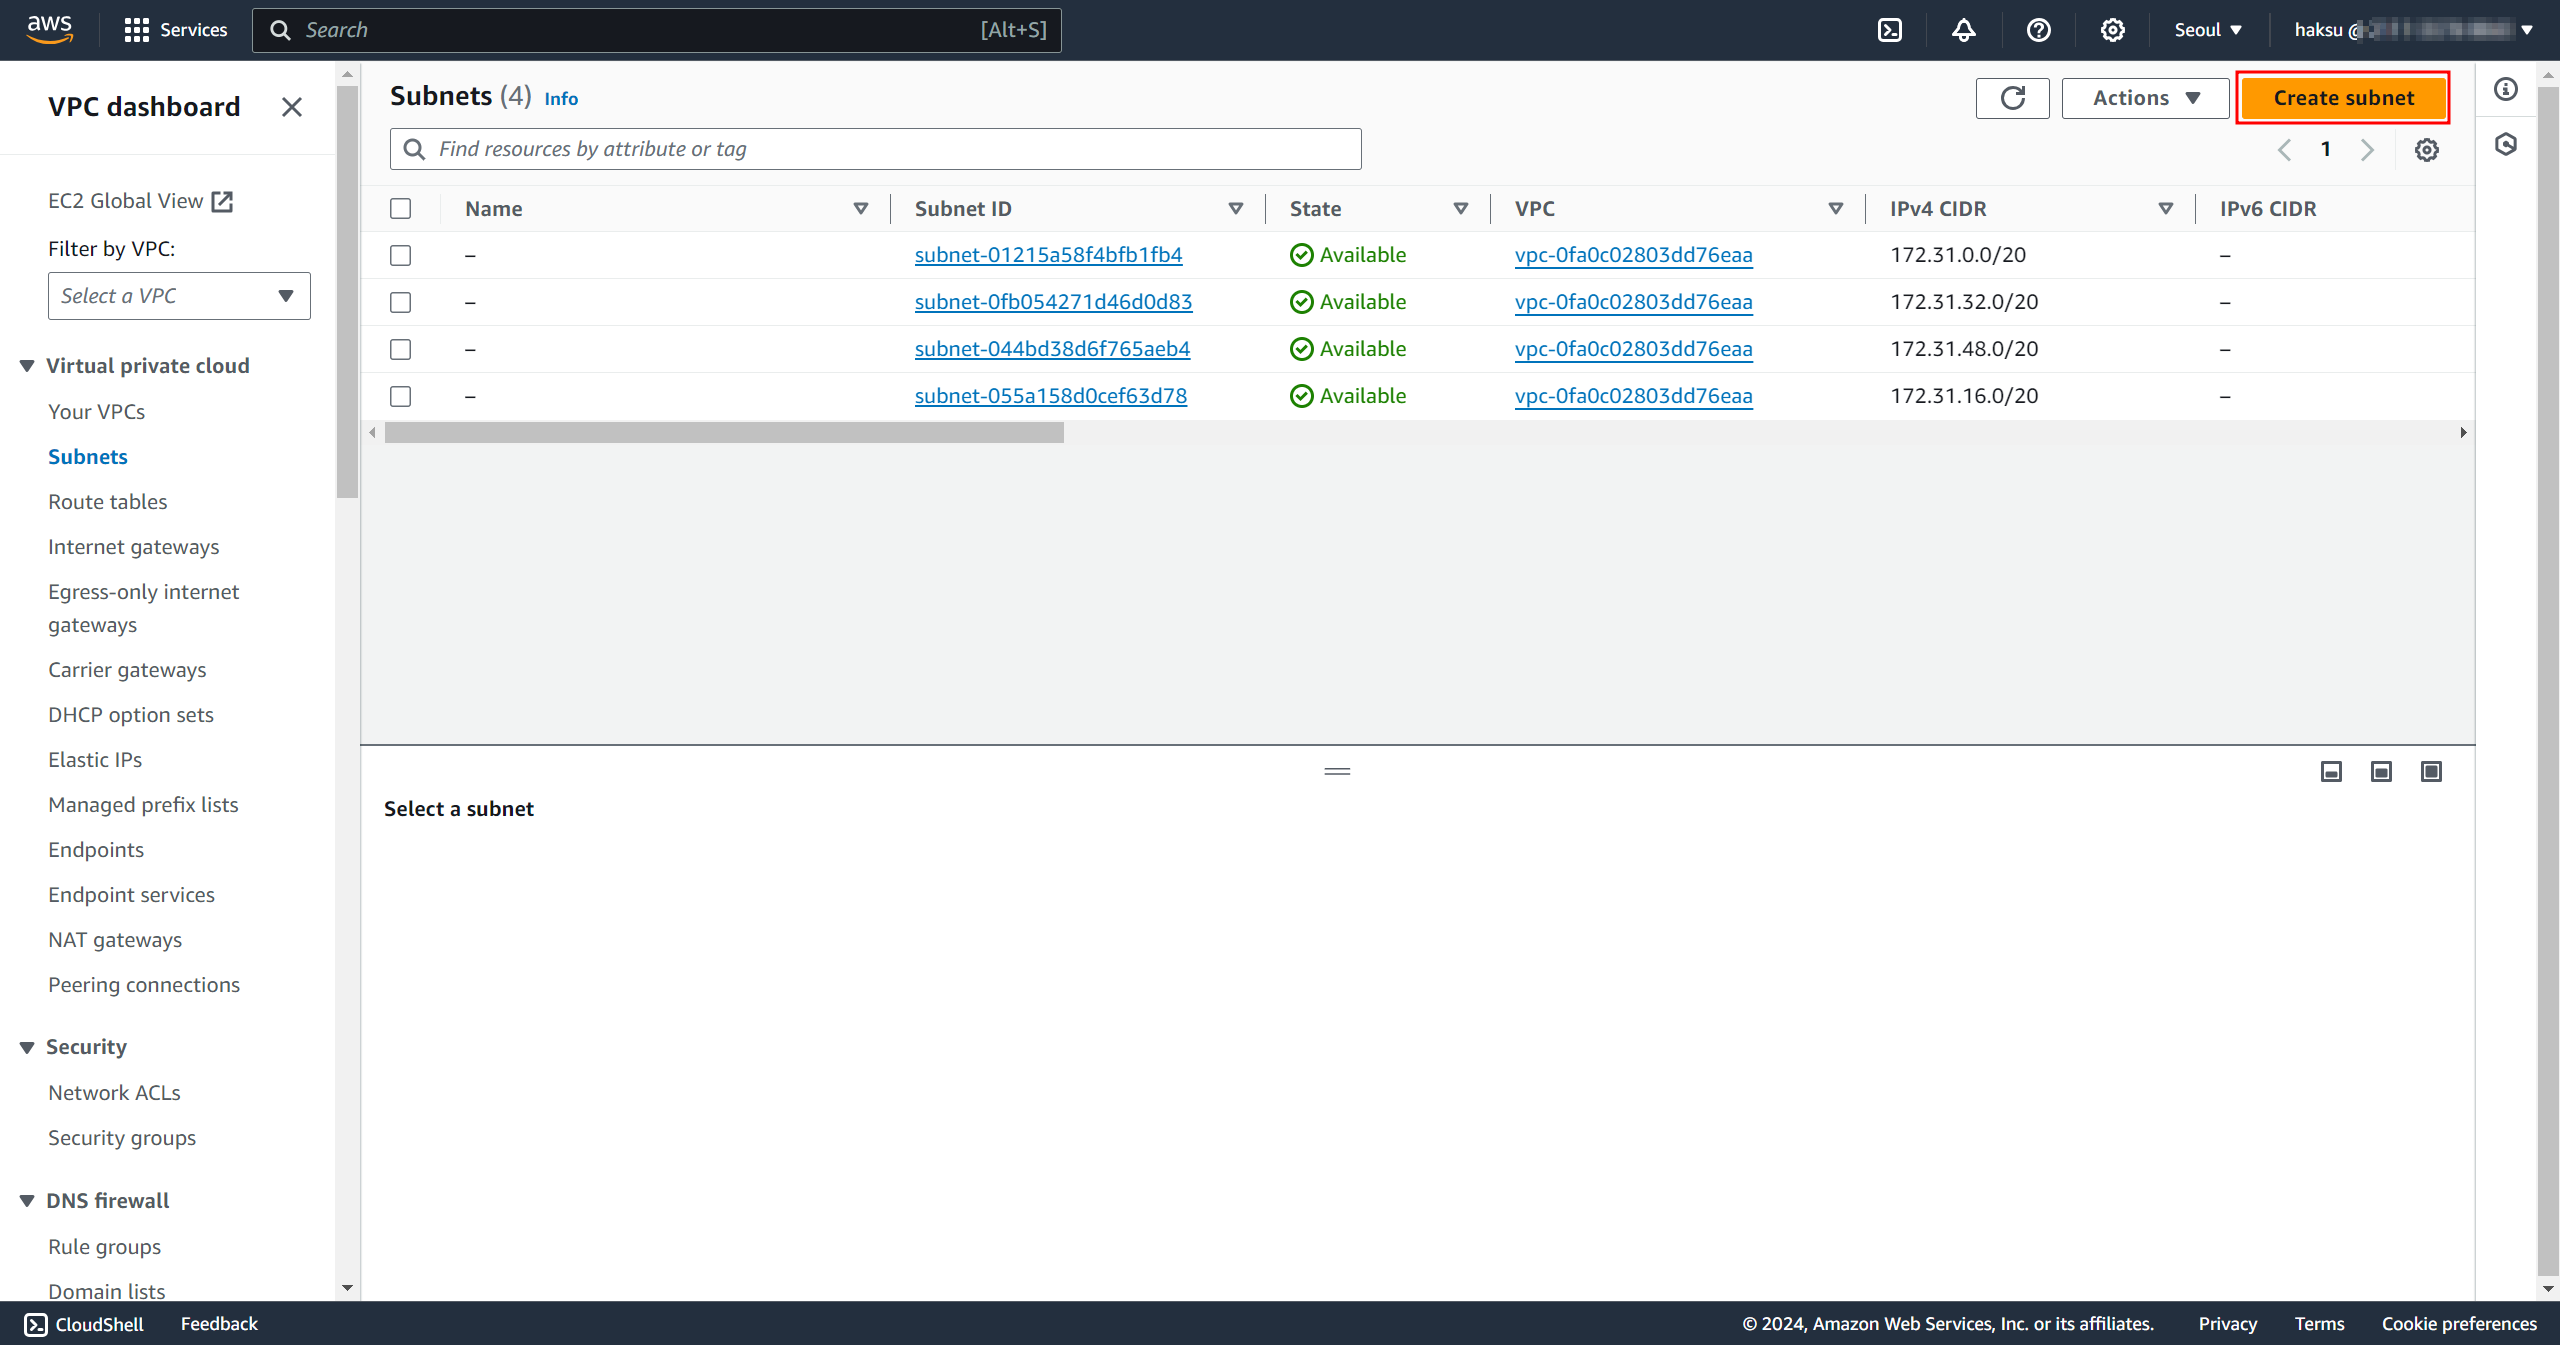The image size is (2560, 1345).
Task: Open Security groups in sidebar
Action: coord(122,1138)
